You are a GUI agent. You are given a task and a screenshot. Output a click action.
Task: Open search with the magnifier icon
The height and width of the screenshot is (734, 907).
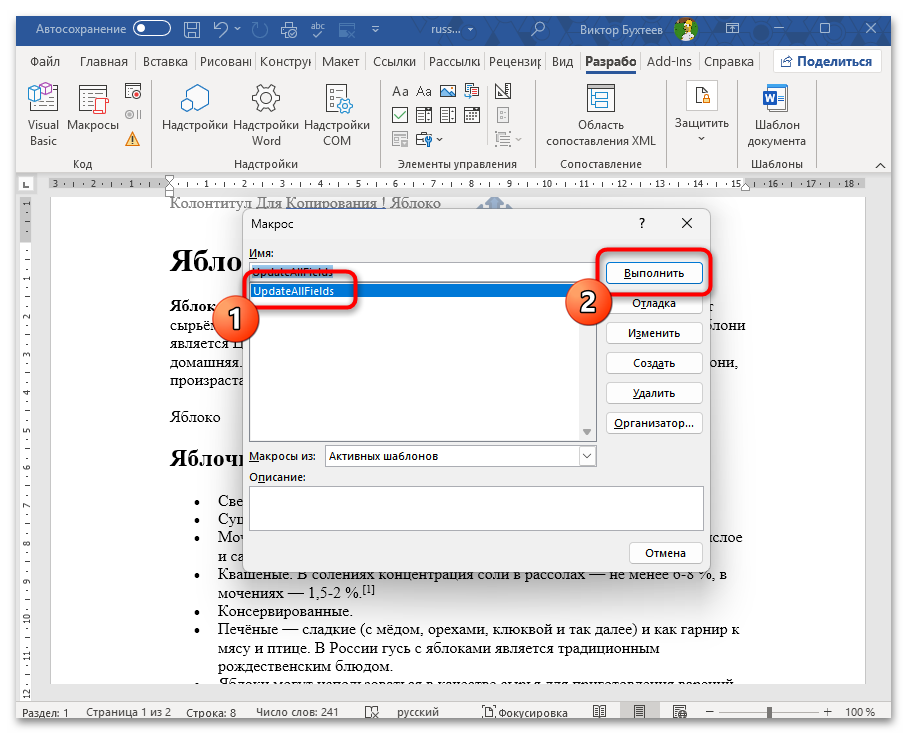(538, 28)
